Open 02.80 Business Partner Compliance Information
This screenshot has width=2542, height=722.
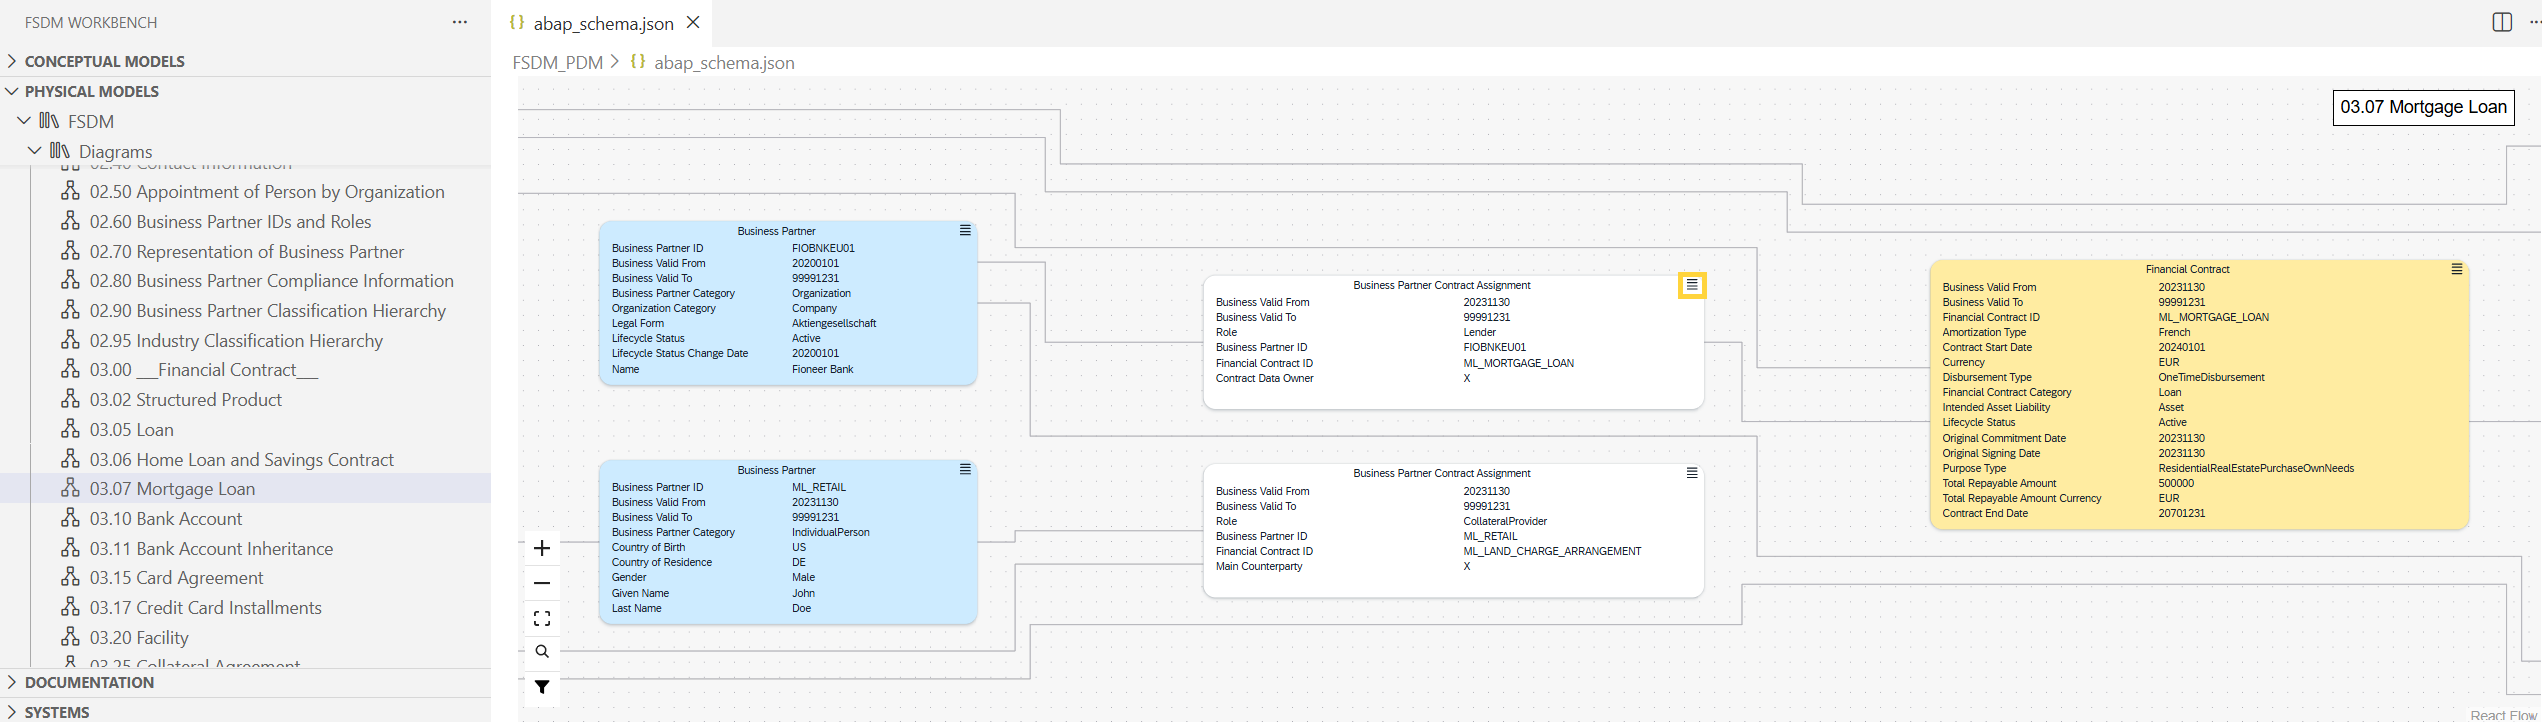coord(272,280)
